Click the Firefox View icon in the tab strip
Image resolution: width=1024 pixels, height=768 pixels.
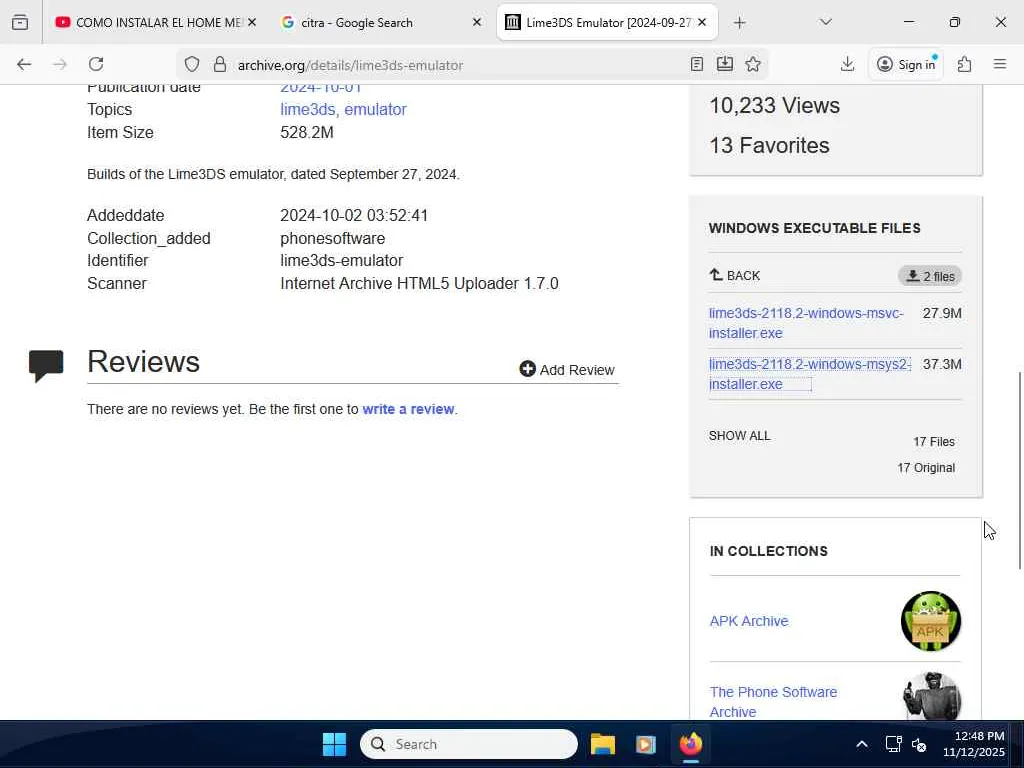20,23
